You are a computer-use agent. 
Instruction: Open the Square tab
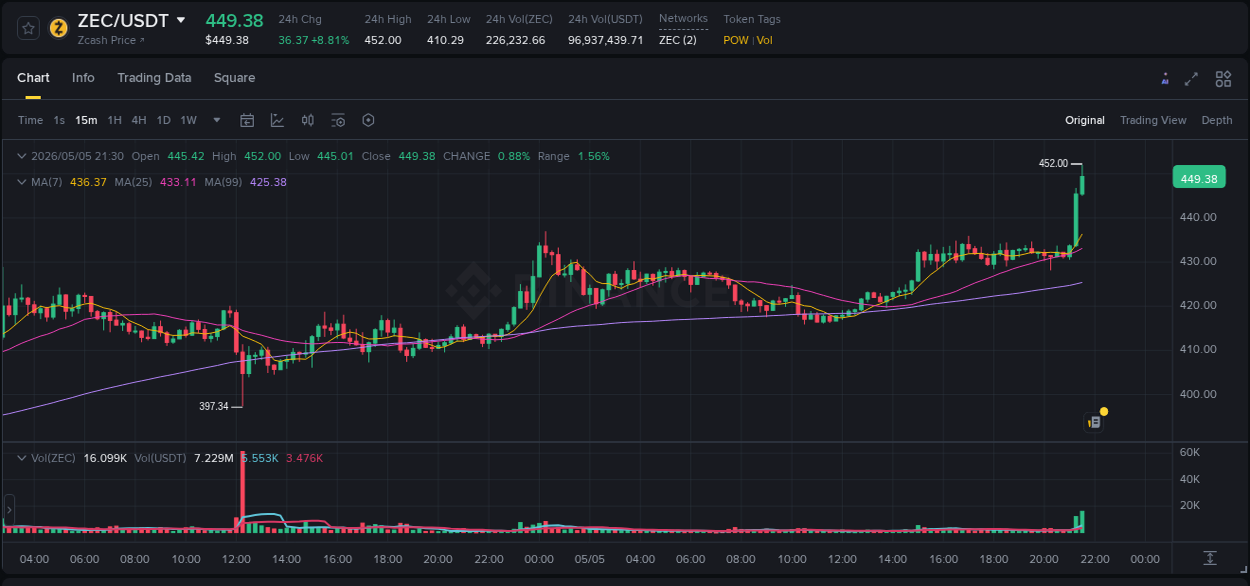coord(234,78)
